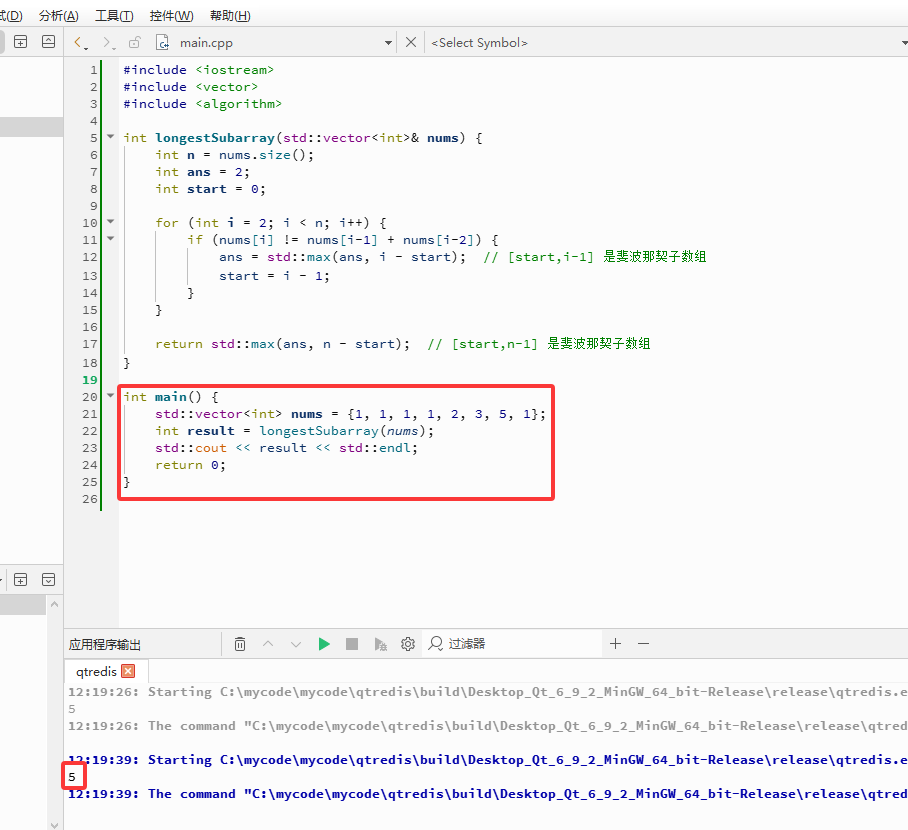Screen dimensions: 908x830
Task: Click the start = i - 1; line
Action: (274, 276)
